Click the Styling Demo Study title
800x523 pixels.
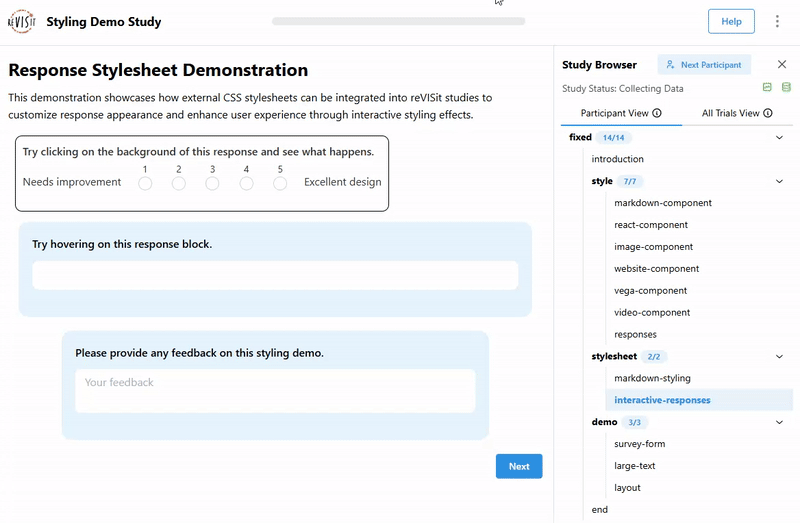tap(104, 22)
